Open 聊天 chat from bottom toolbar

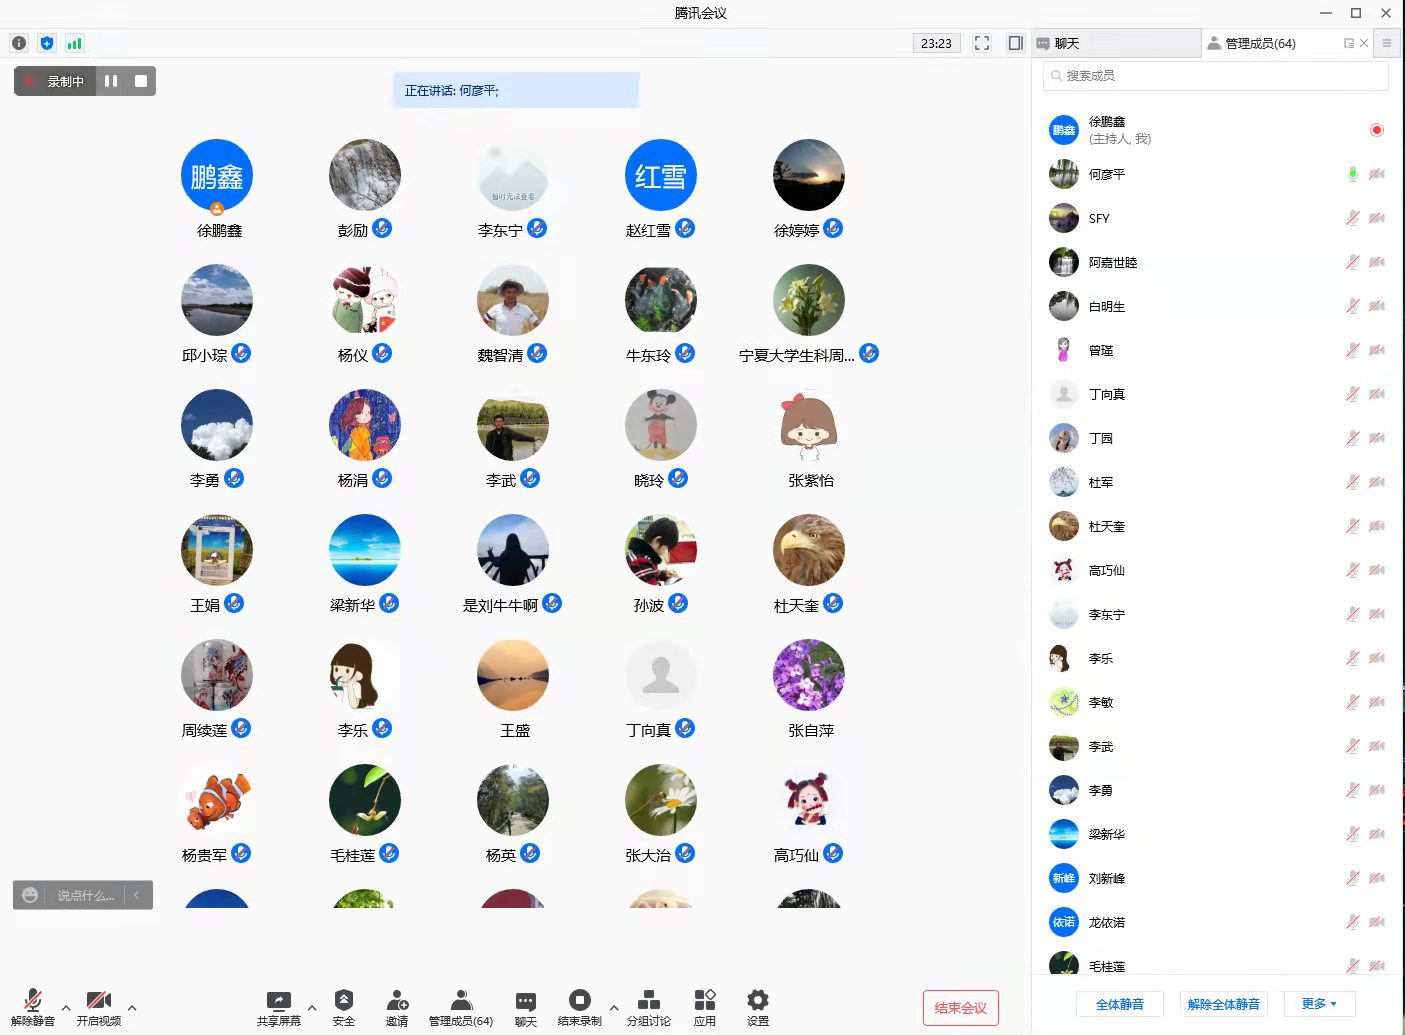(526, 1007)
